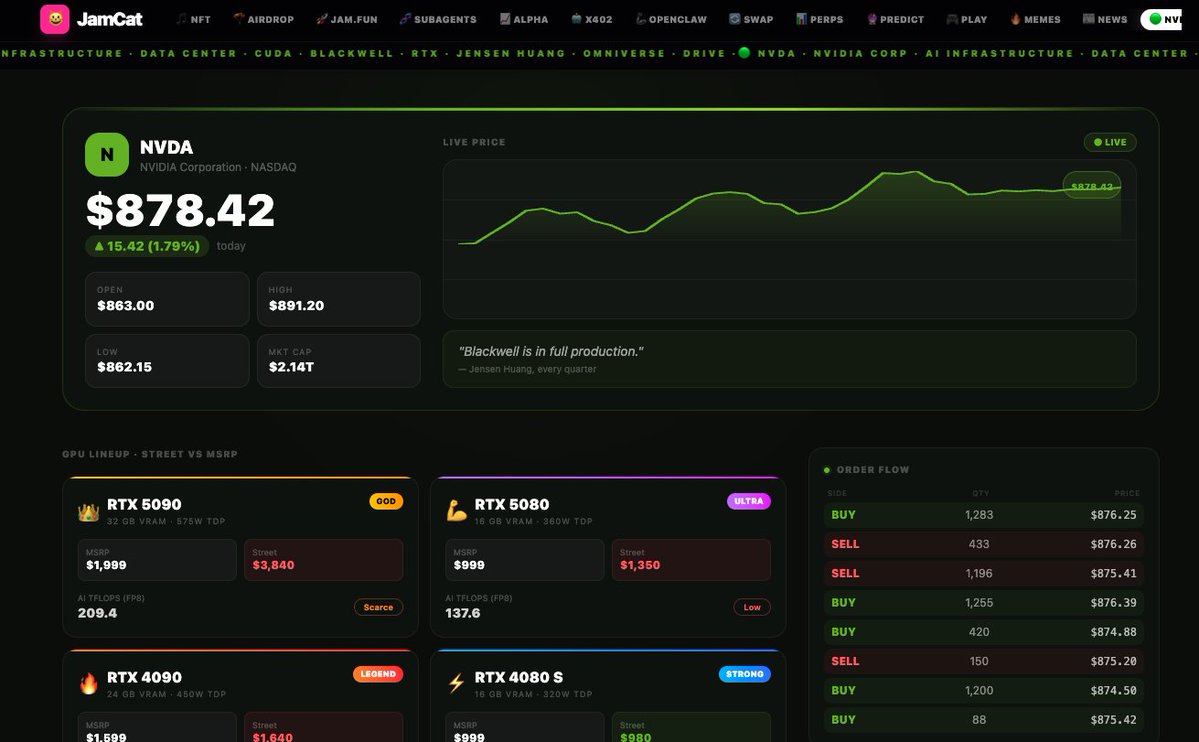The width and height of the screenshot is (1199, 742).
Task: Click the LIVE status badge
Action: click(x=1110, y=142)
